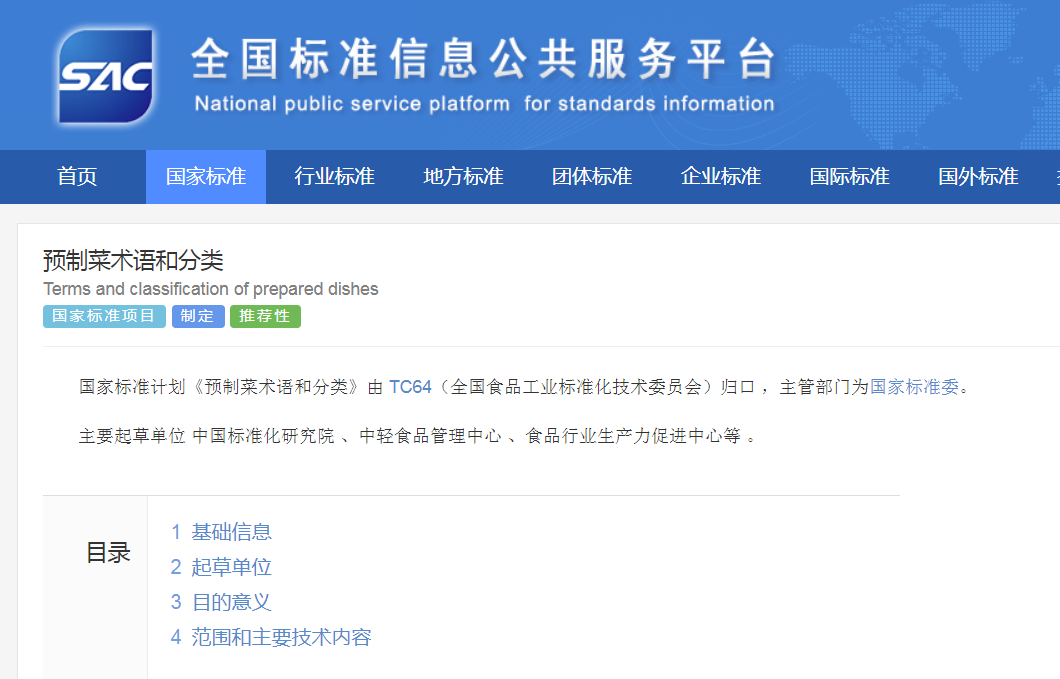Screen dimensions: 1060x679
Task: Open the 国外标准 page
Action: (977, 176)
